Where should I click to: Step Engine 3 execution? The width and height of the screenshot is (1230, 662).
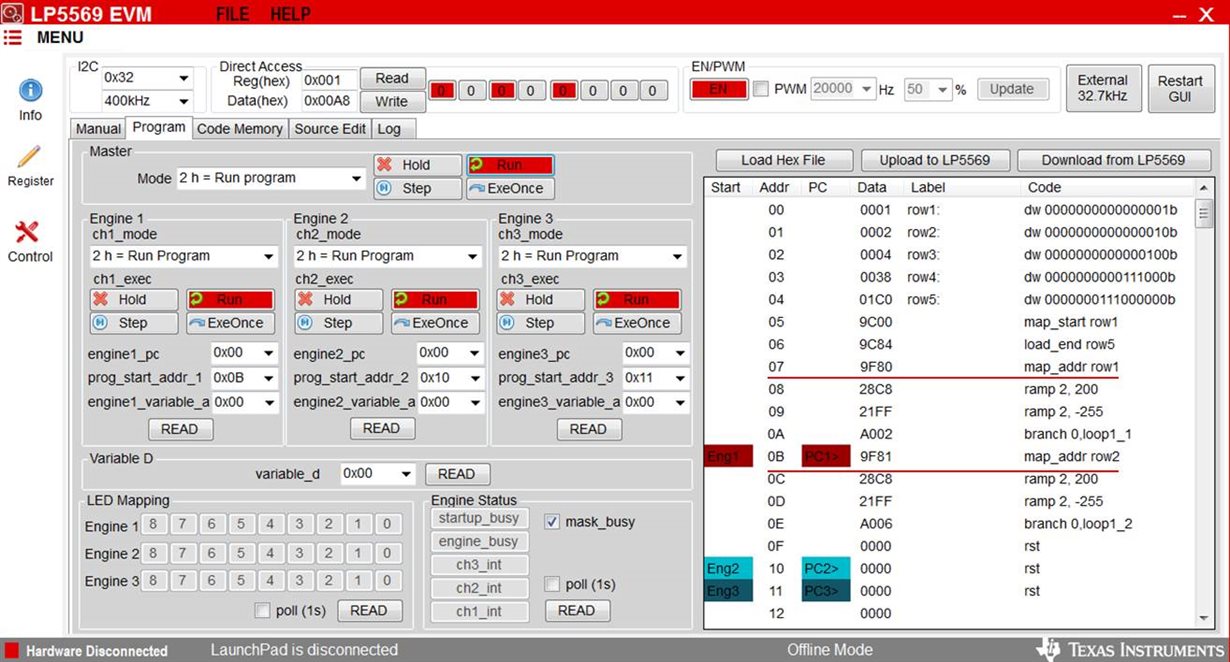pyautogui.click(x=541, y=323)
